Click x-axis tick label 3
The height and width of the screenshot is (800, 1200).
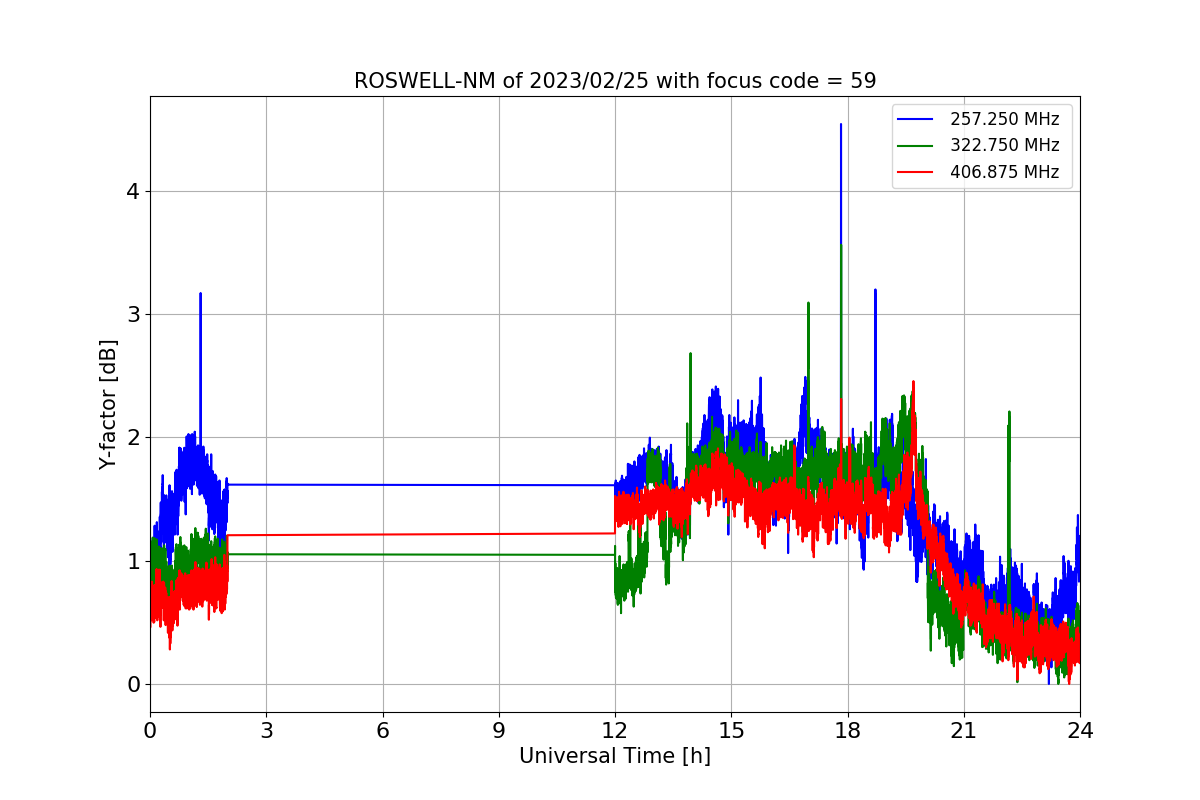(266, 730)
